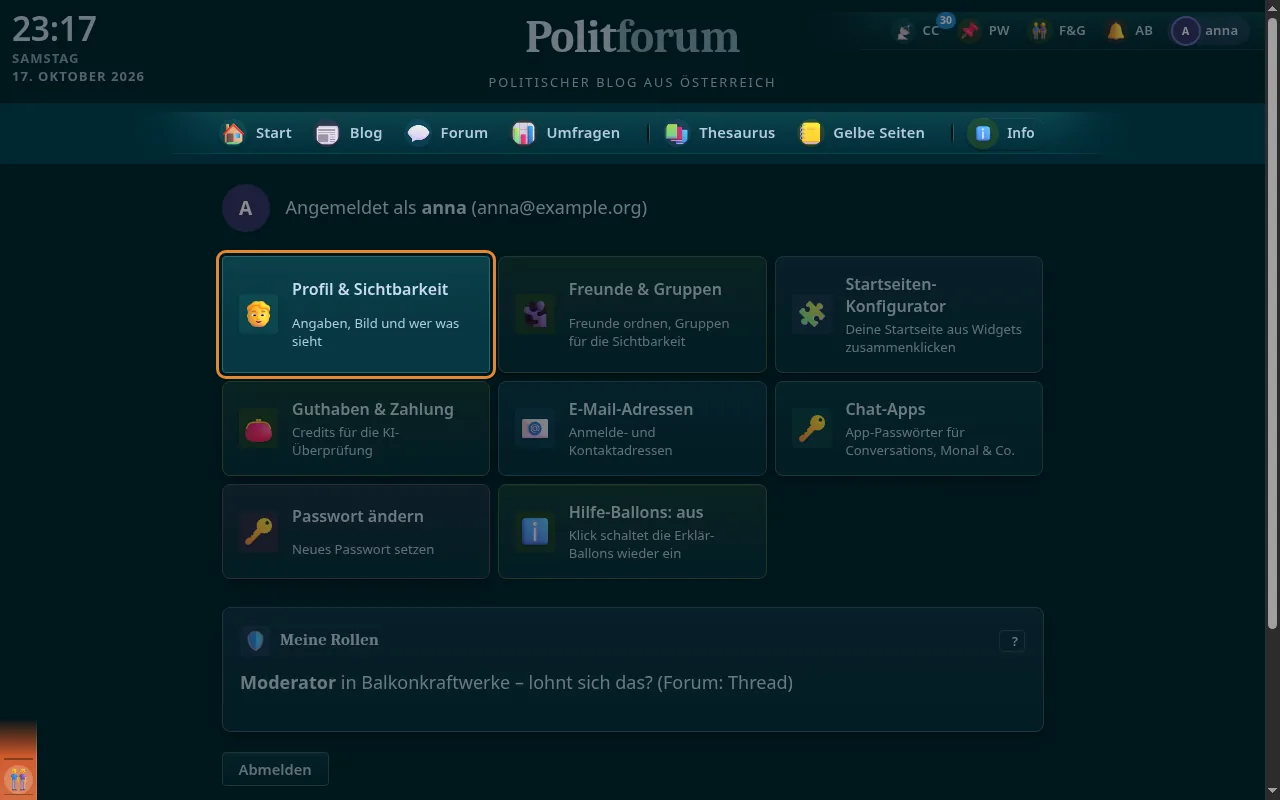Image resolution: width=1280 pixels, height=800 pixels.
Task: Click the blue Info icon in navigation
Action: (983, 133)
